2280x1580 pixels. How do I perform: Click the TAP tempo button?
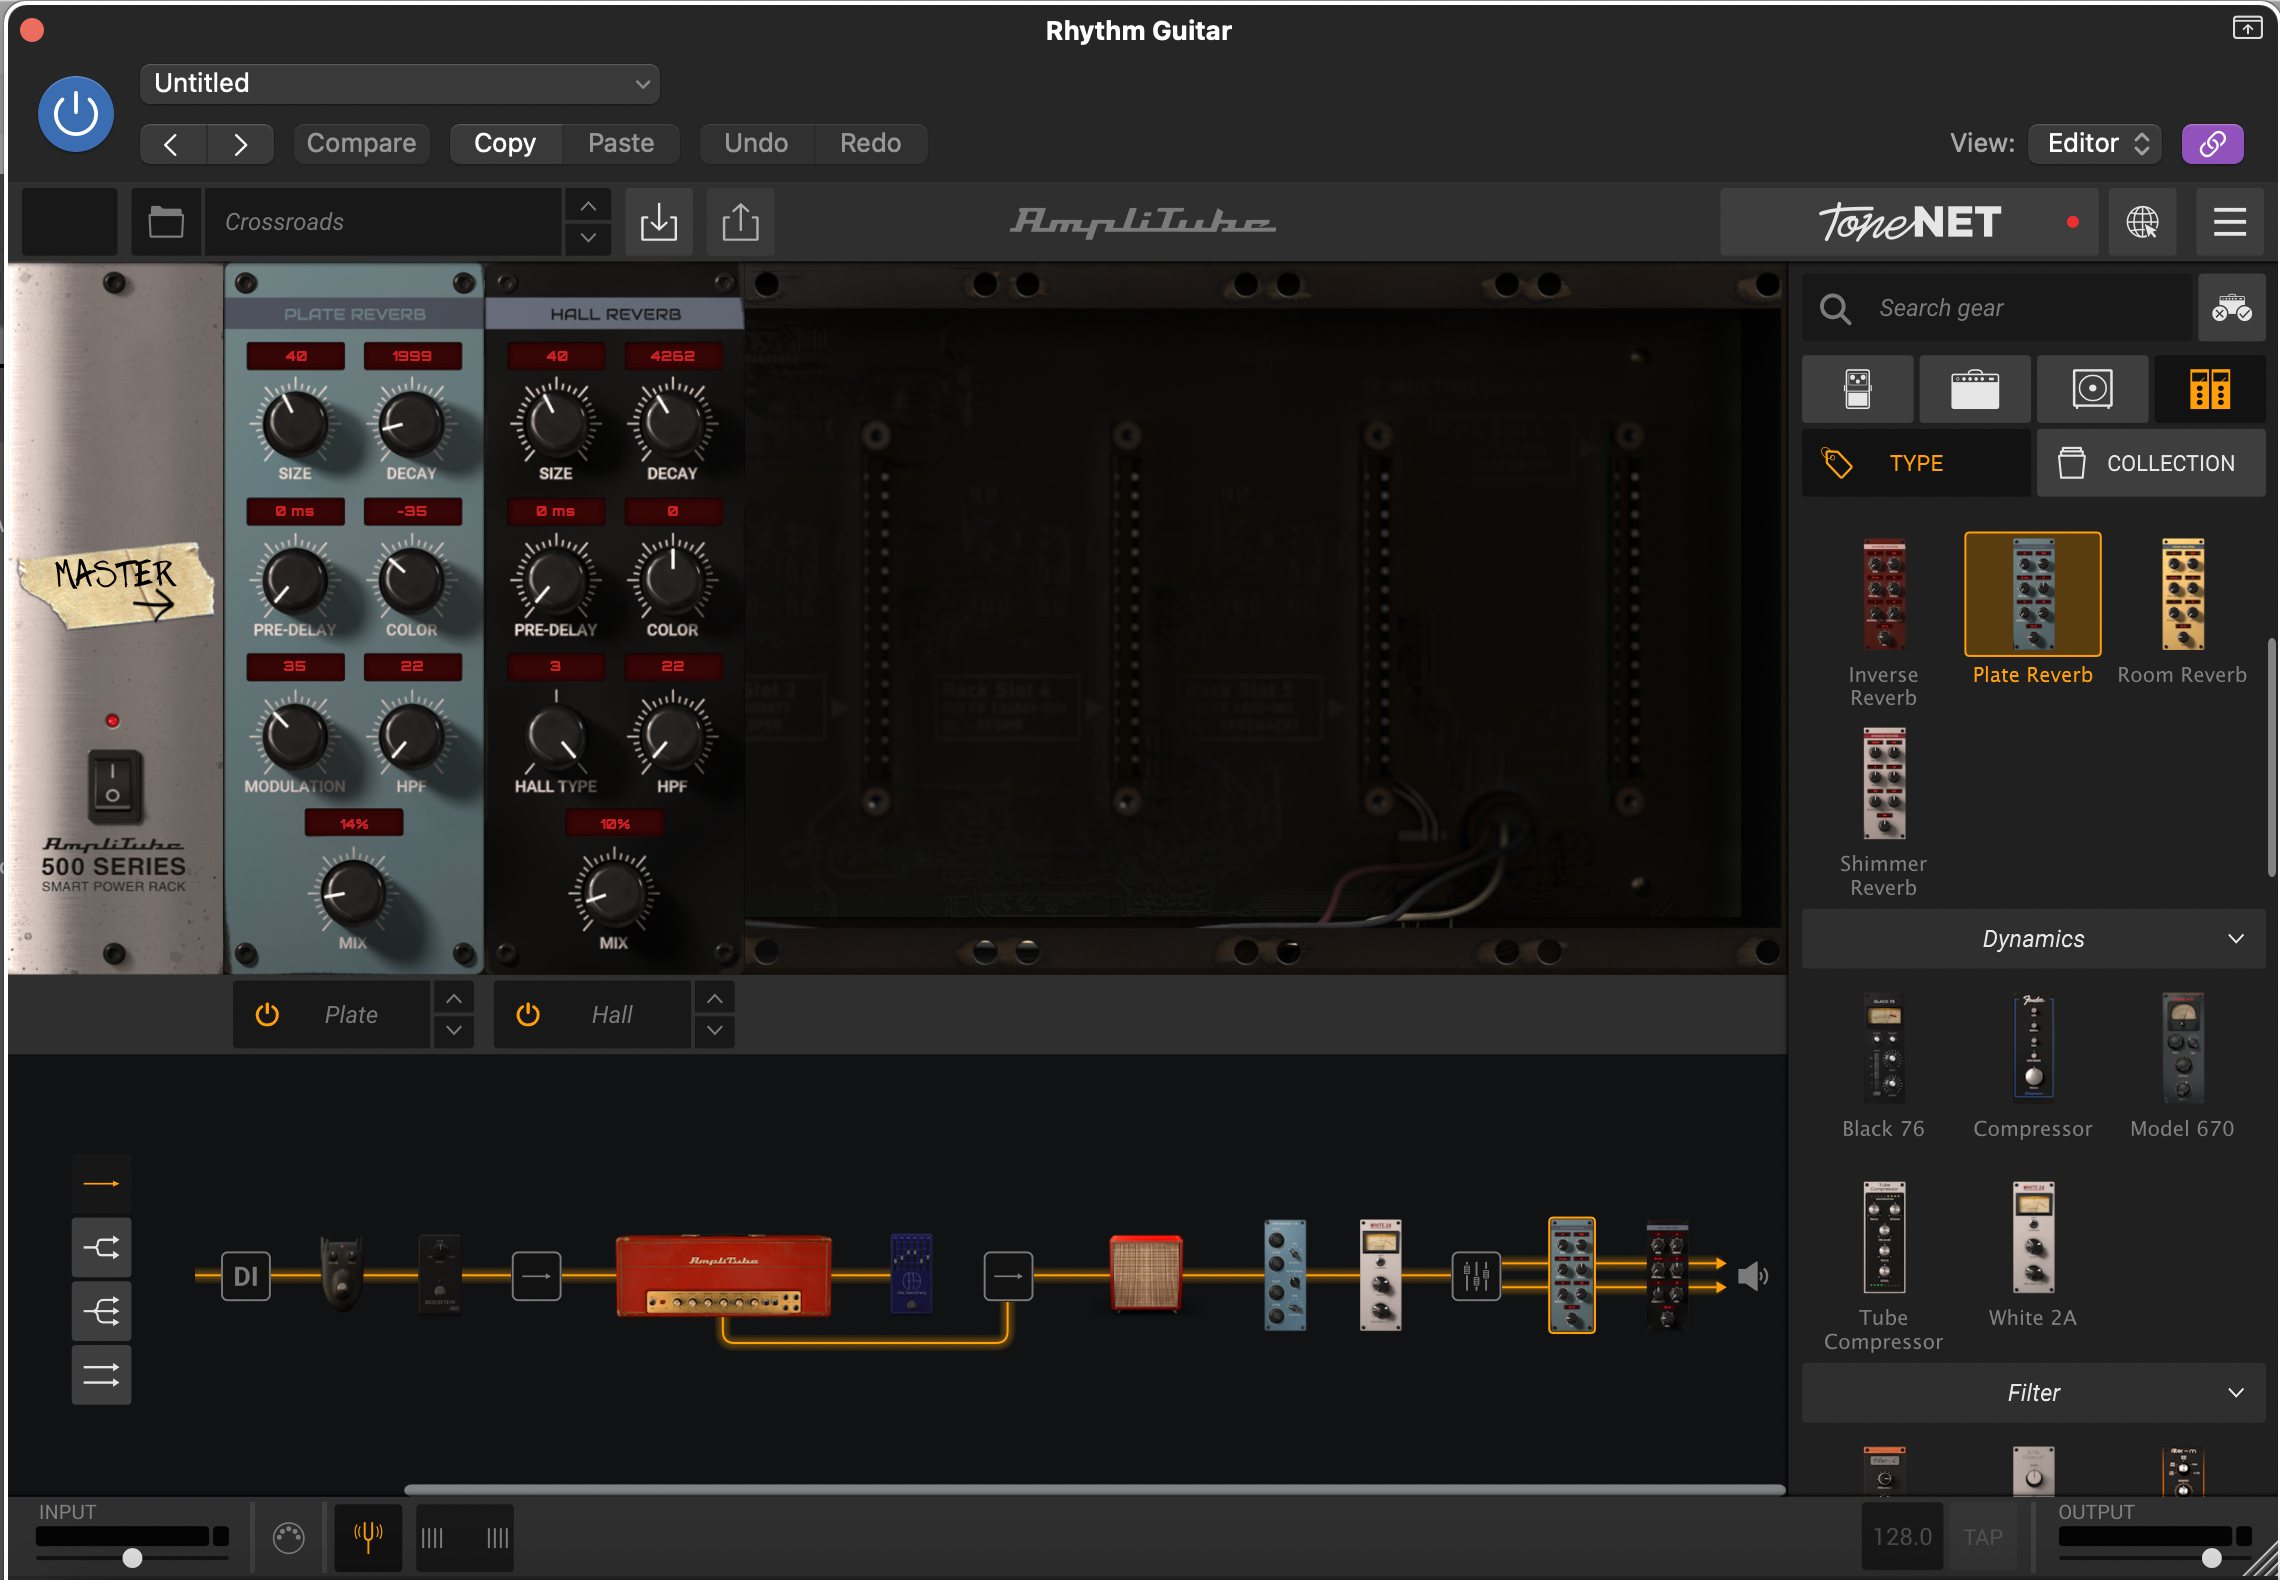tap(1982, 1537)
